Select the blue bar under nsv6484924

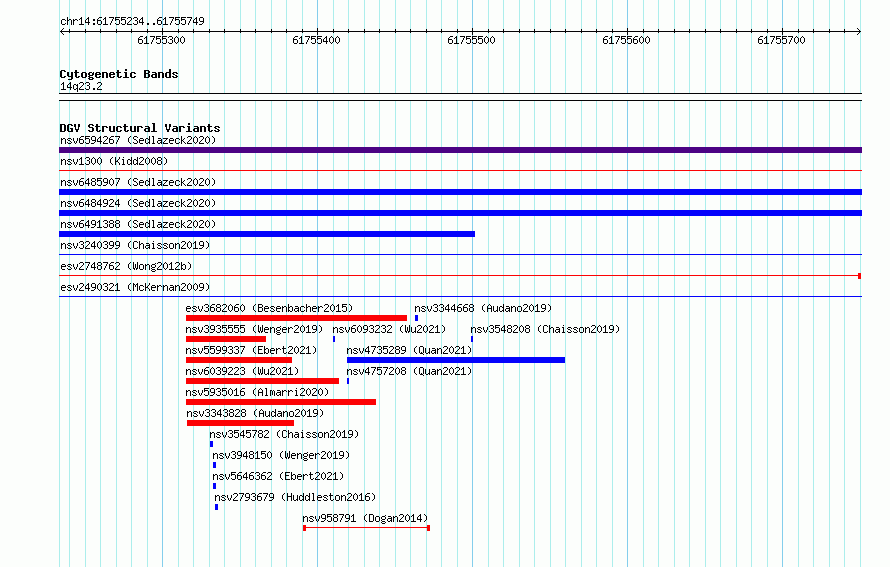[x=460, y=213]
